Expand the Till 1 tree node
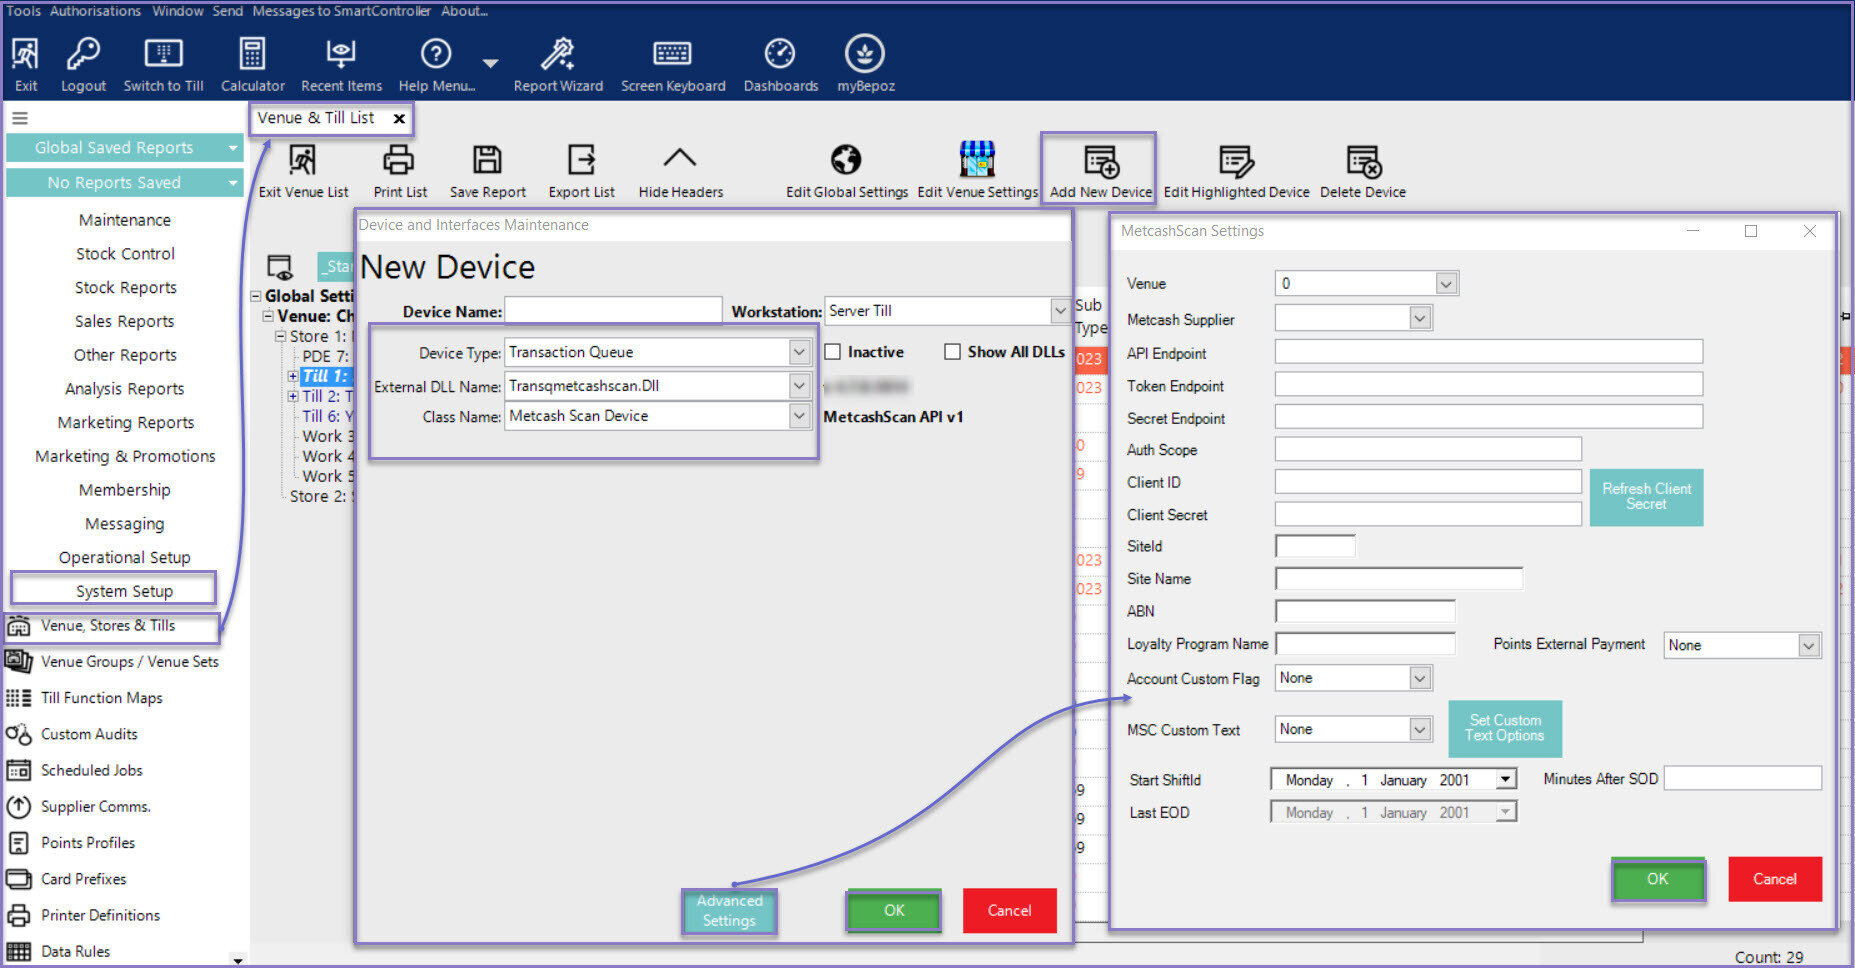 tap(293, 376)
